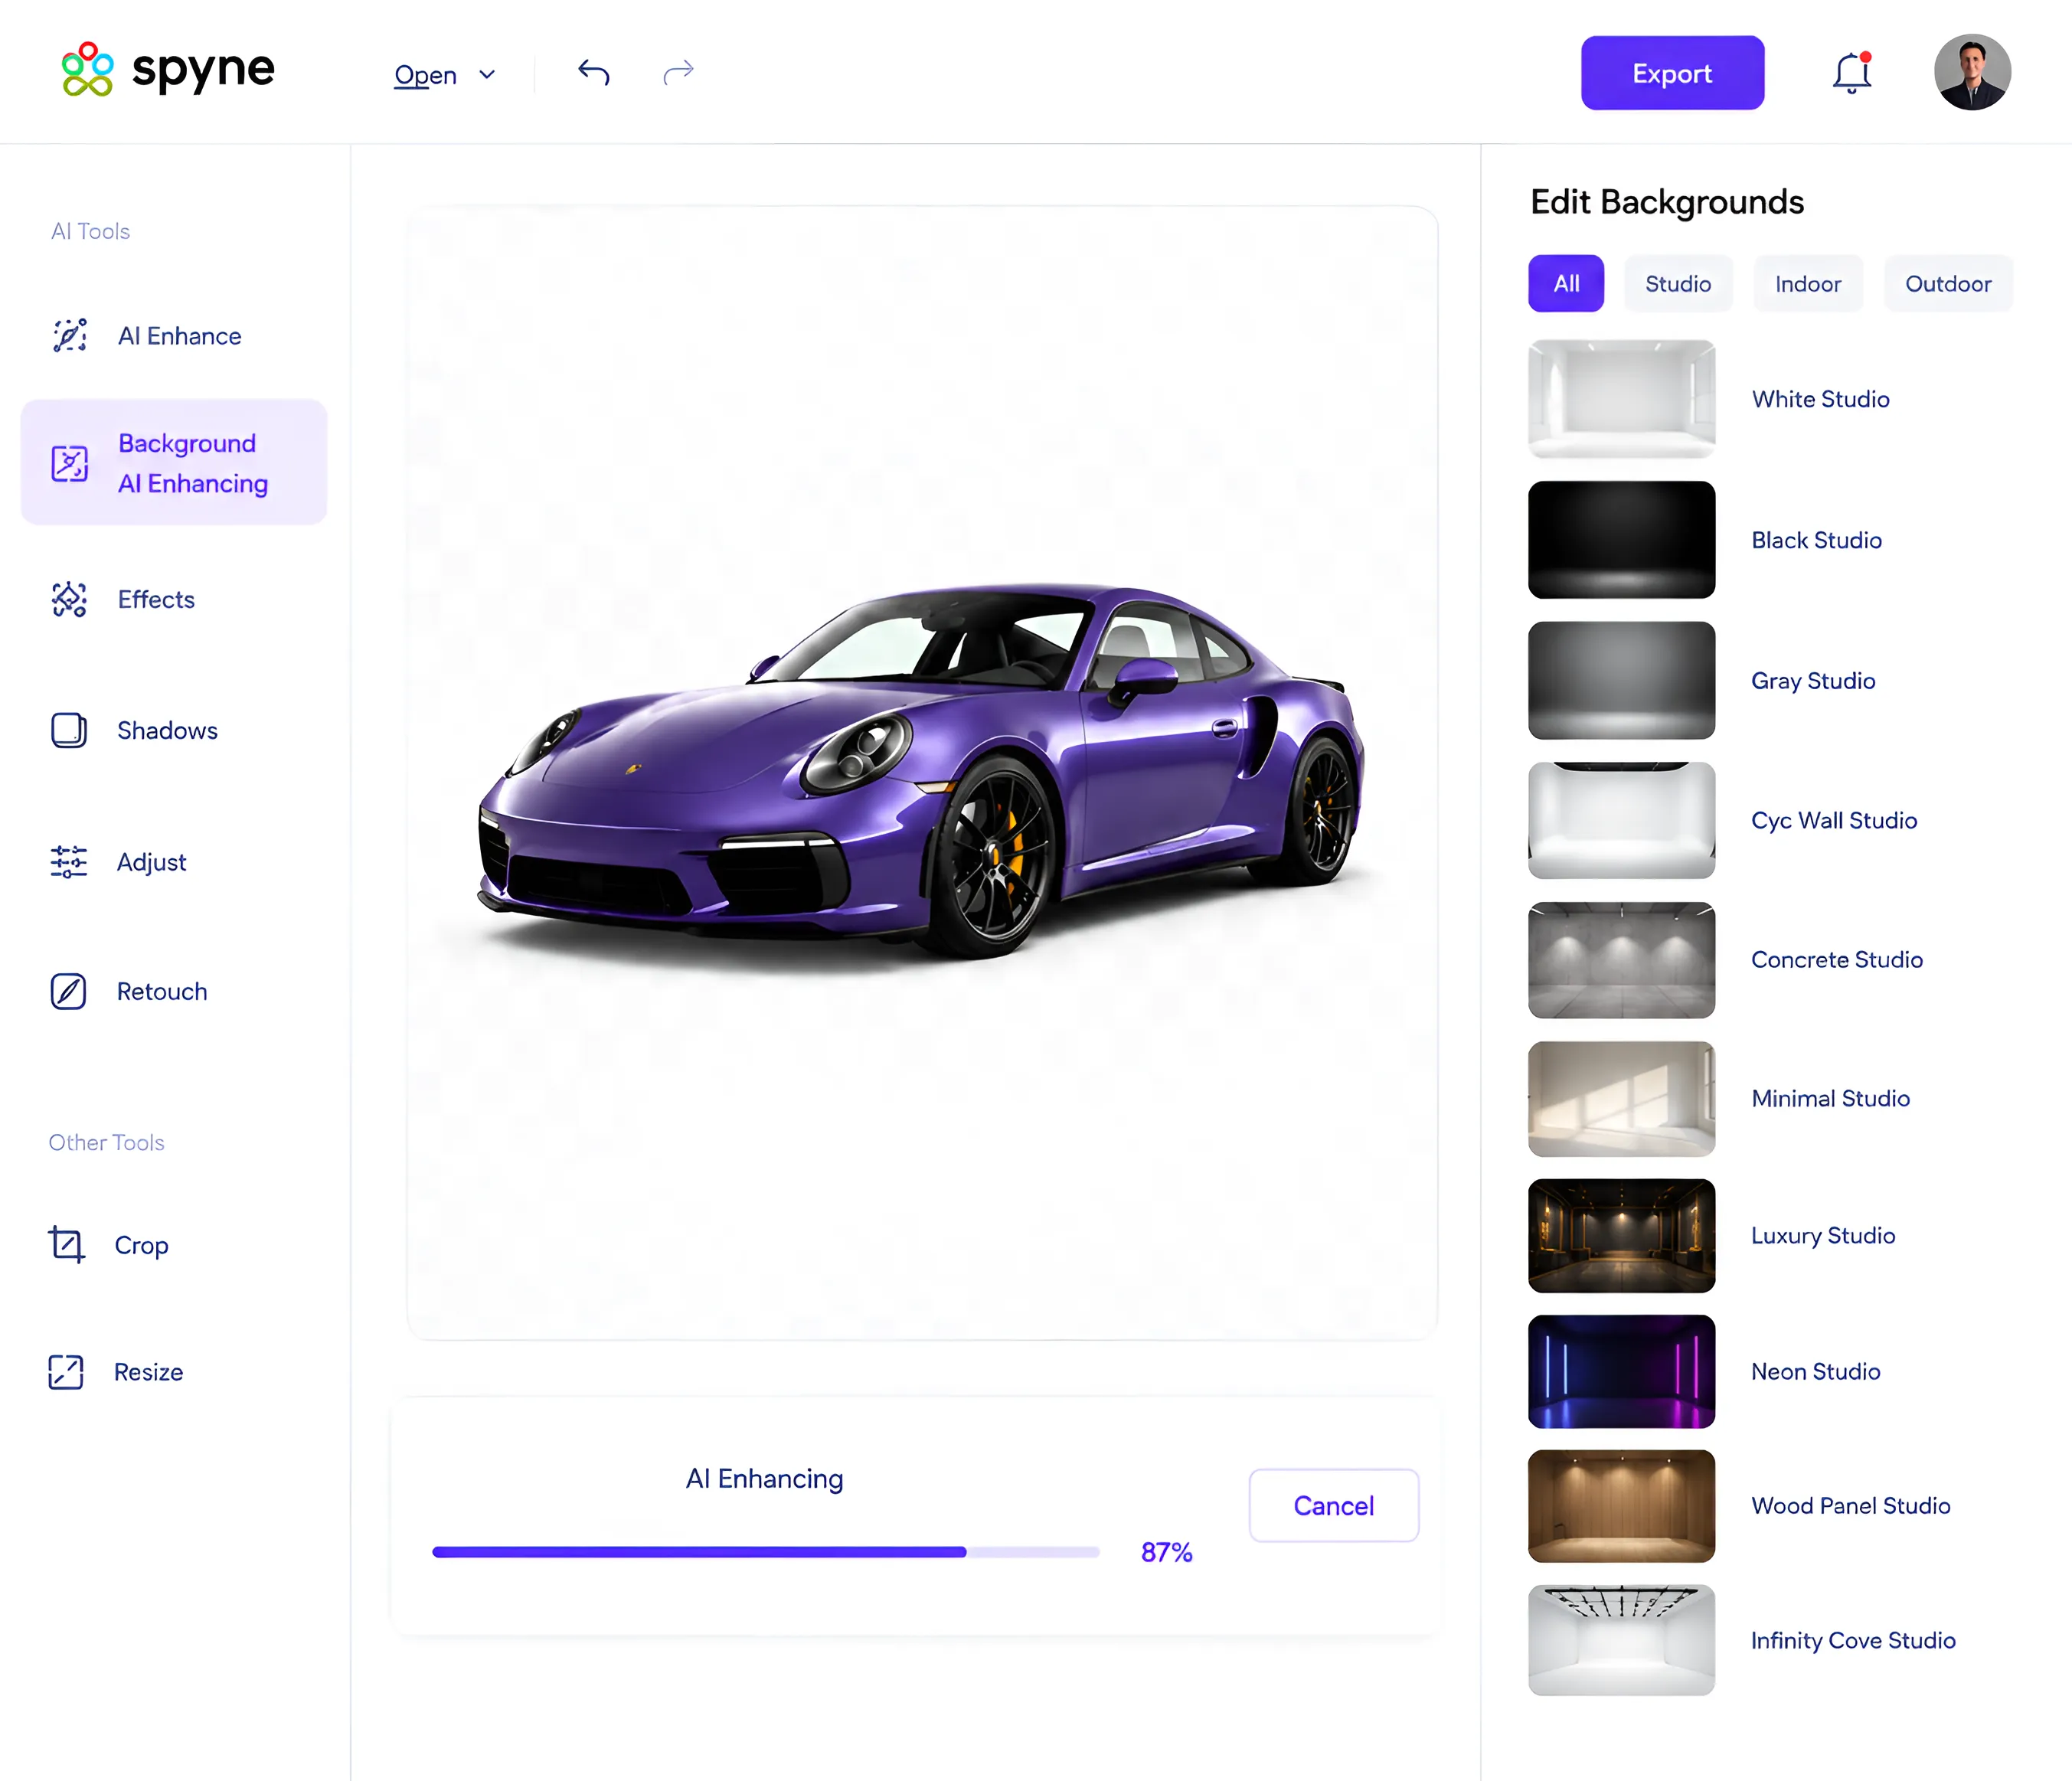Choose White Studio thumbnail
2072x1781 pixels.
(x=1621, y=399)
